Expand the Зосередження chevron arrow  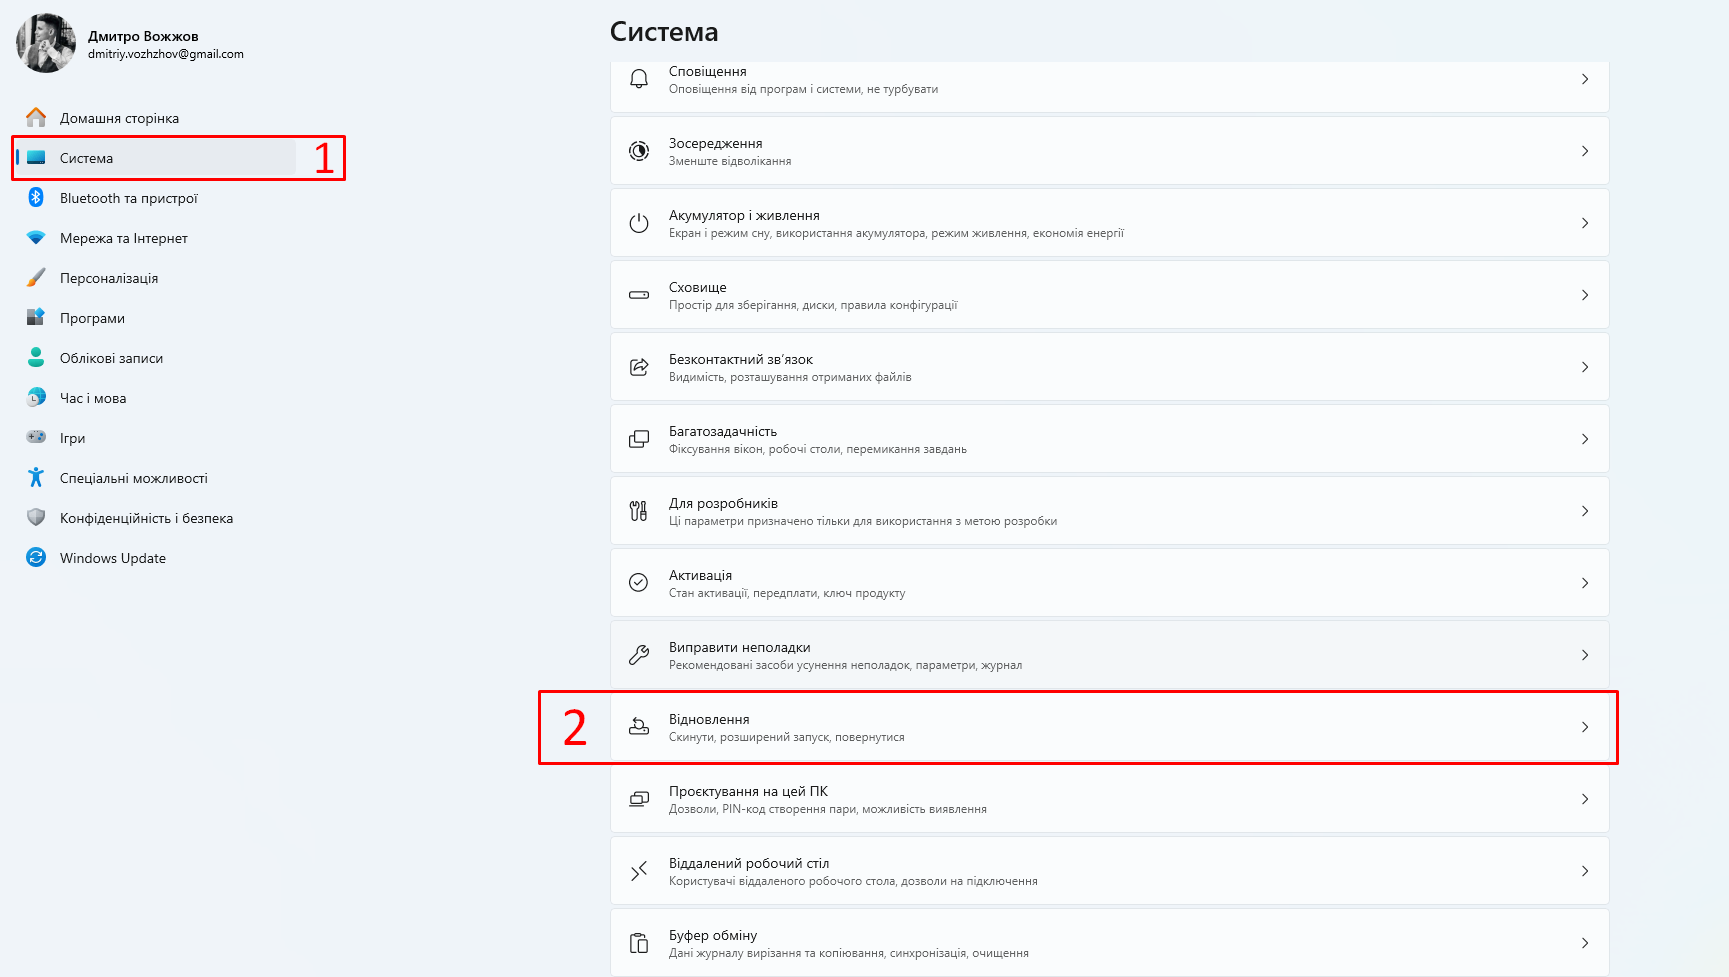pos(1585,151)
